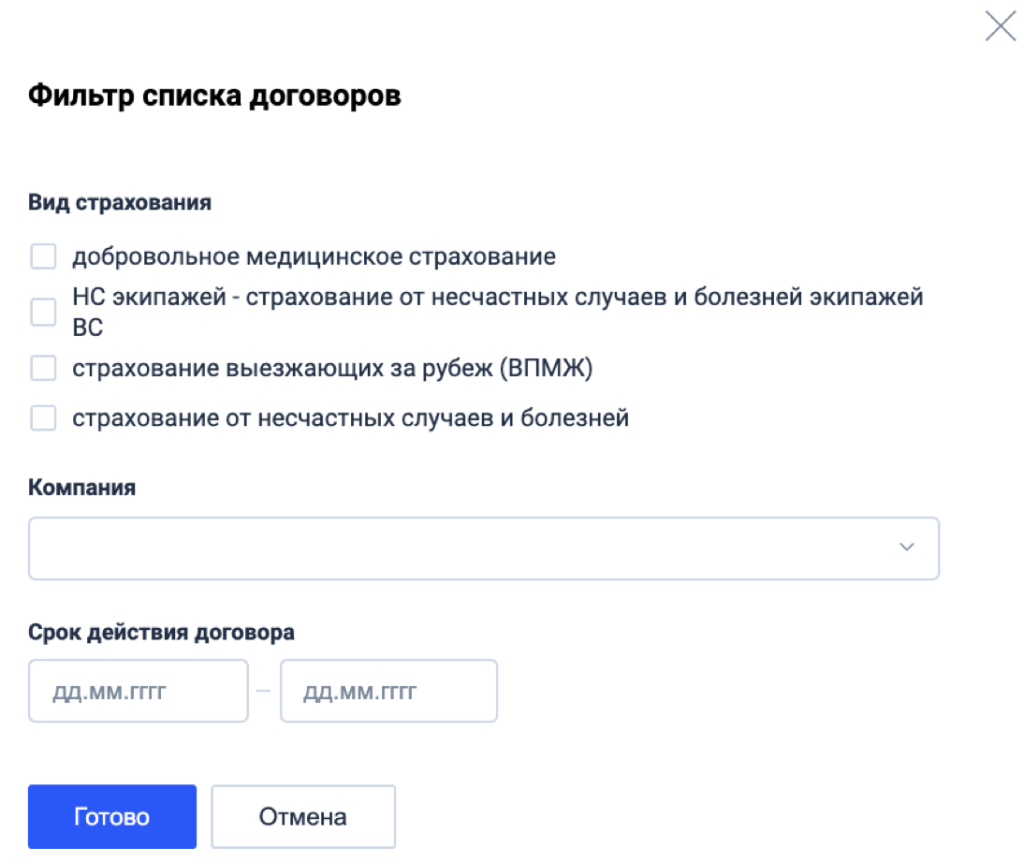Check the НС экипажей insurance option

(42, 312)
